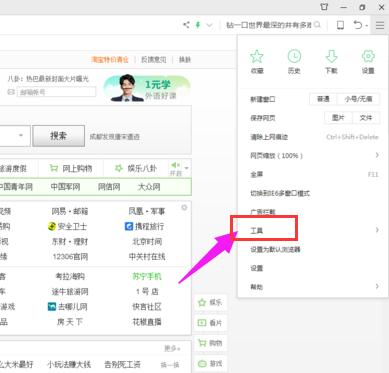Image resolution: width=389 pixels, height=373 pixels.
Task: Click the 购物 cart sidebar shortcut
Action: pos(210,343)
